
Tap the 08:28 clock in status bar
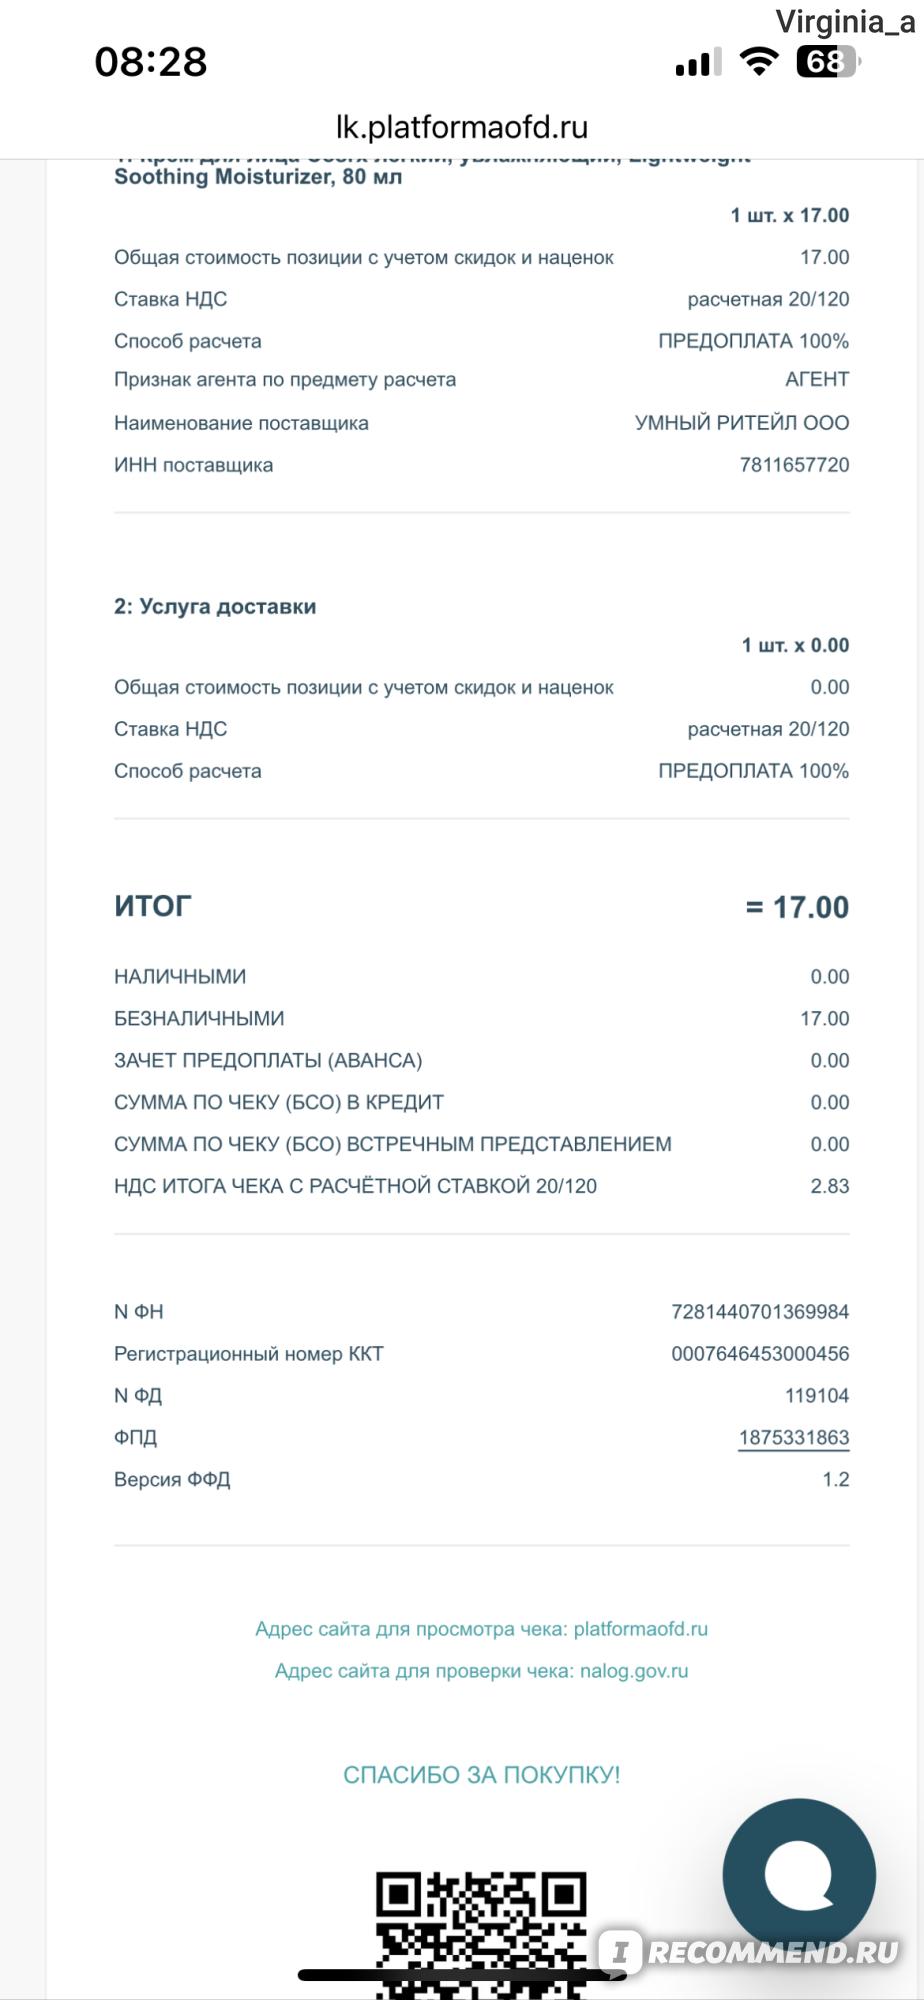tap(151, 62)
